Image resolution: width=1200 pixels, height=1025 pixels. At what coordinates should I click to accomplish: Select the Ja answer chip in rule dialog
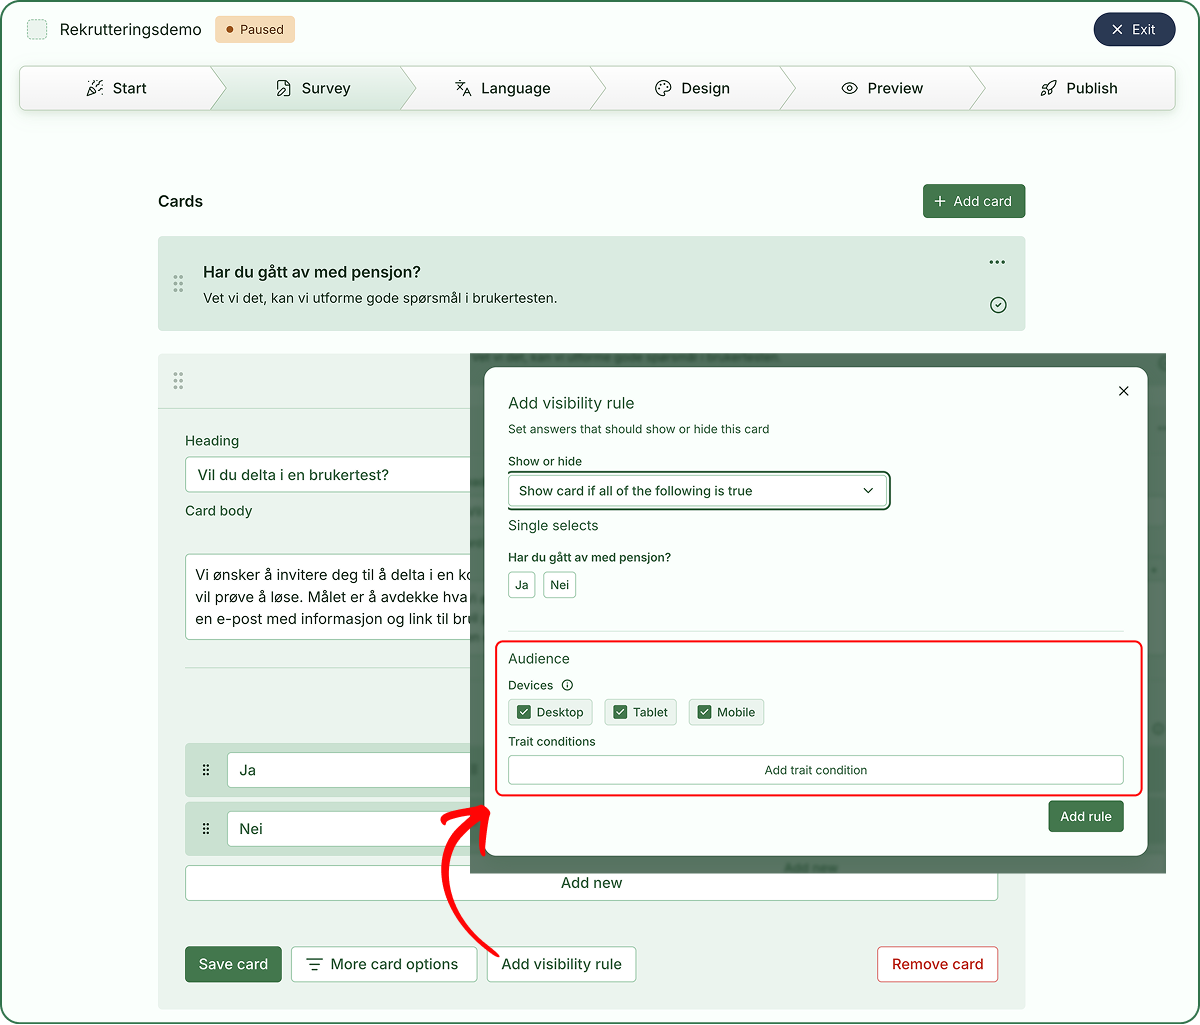[x=522, y=585]
